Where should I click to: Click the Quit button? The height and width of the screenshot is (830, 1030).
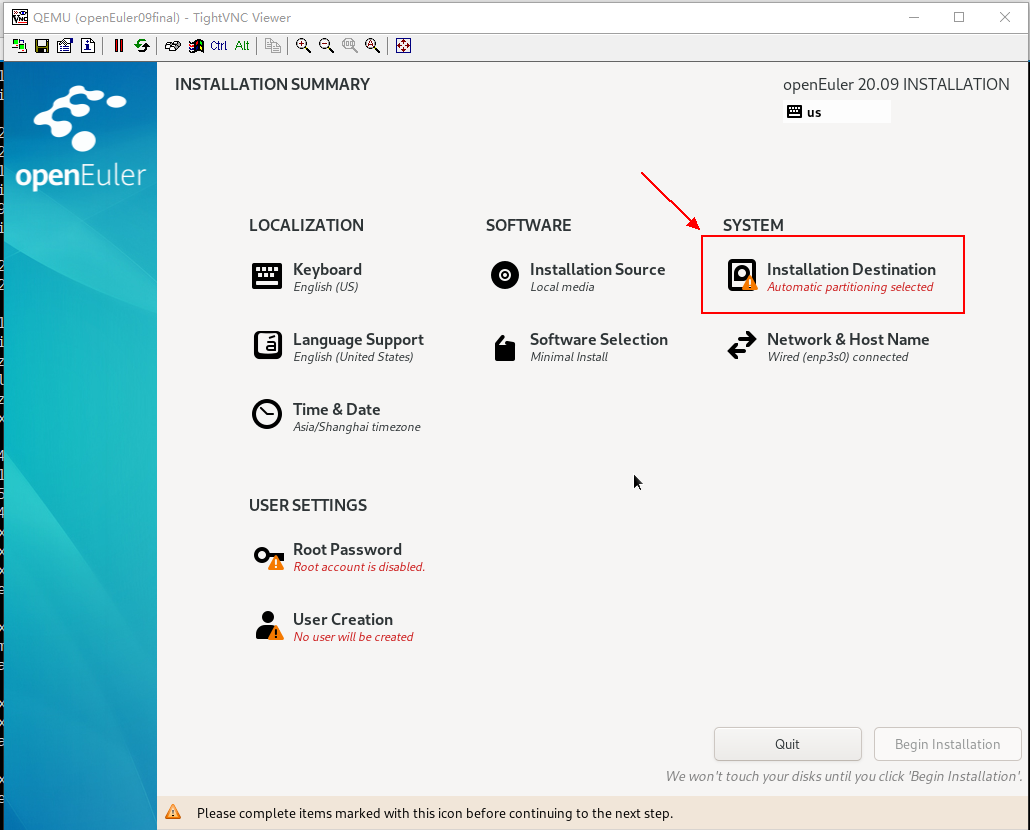(787, 744)
